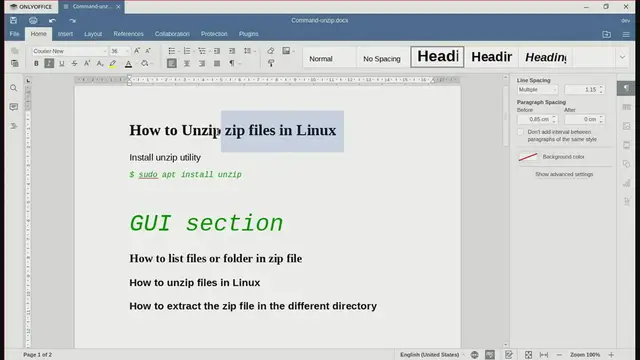
Task: Open the File tab
Action: coord(14,34)
